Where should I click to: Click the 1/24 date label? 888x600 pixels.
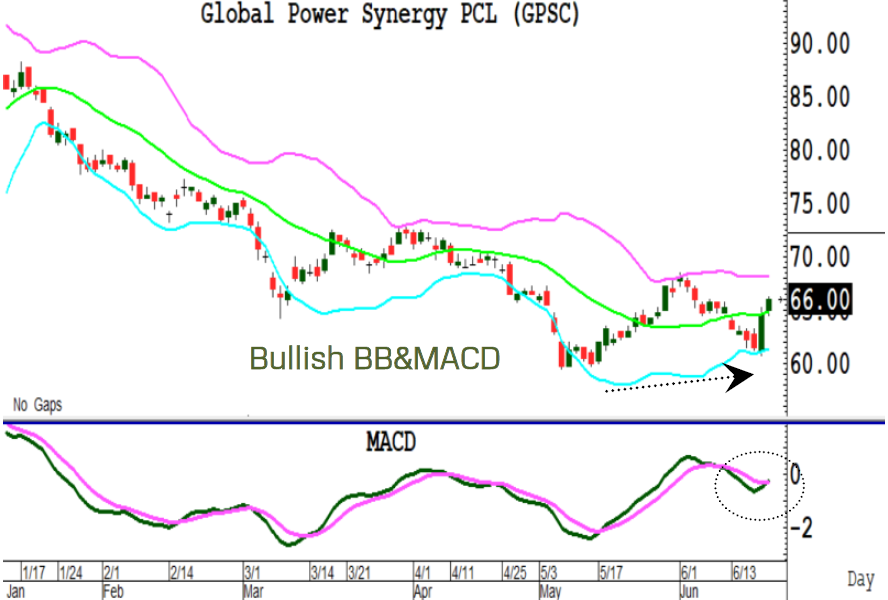[71, 573]
